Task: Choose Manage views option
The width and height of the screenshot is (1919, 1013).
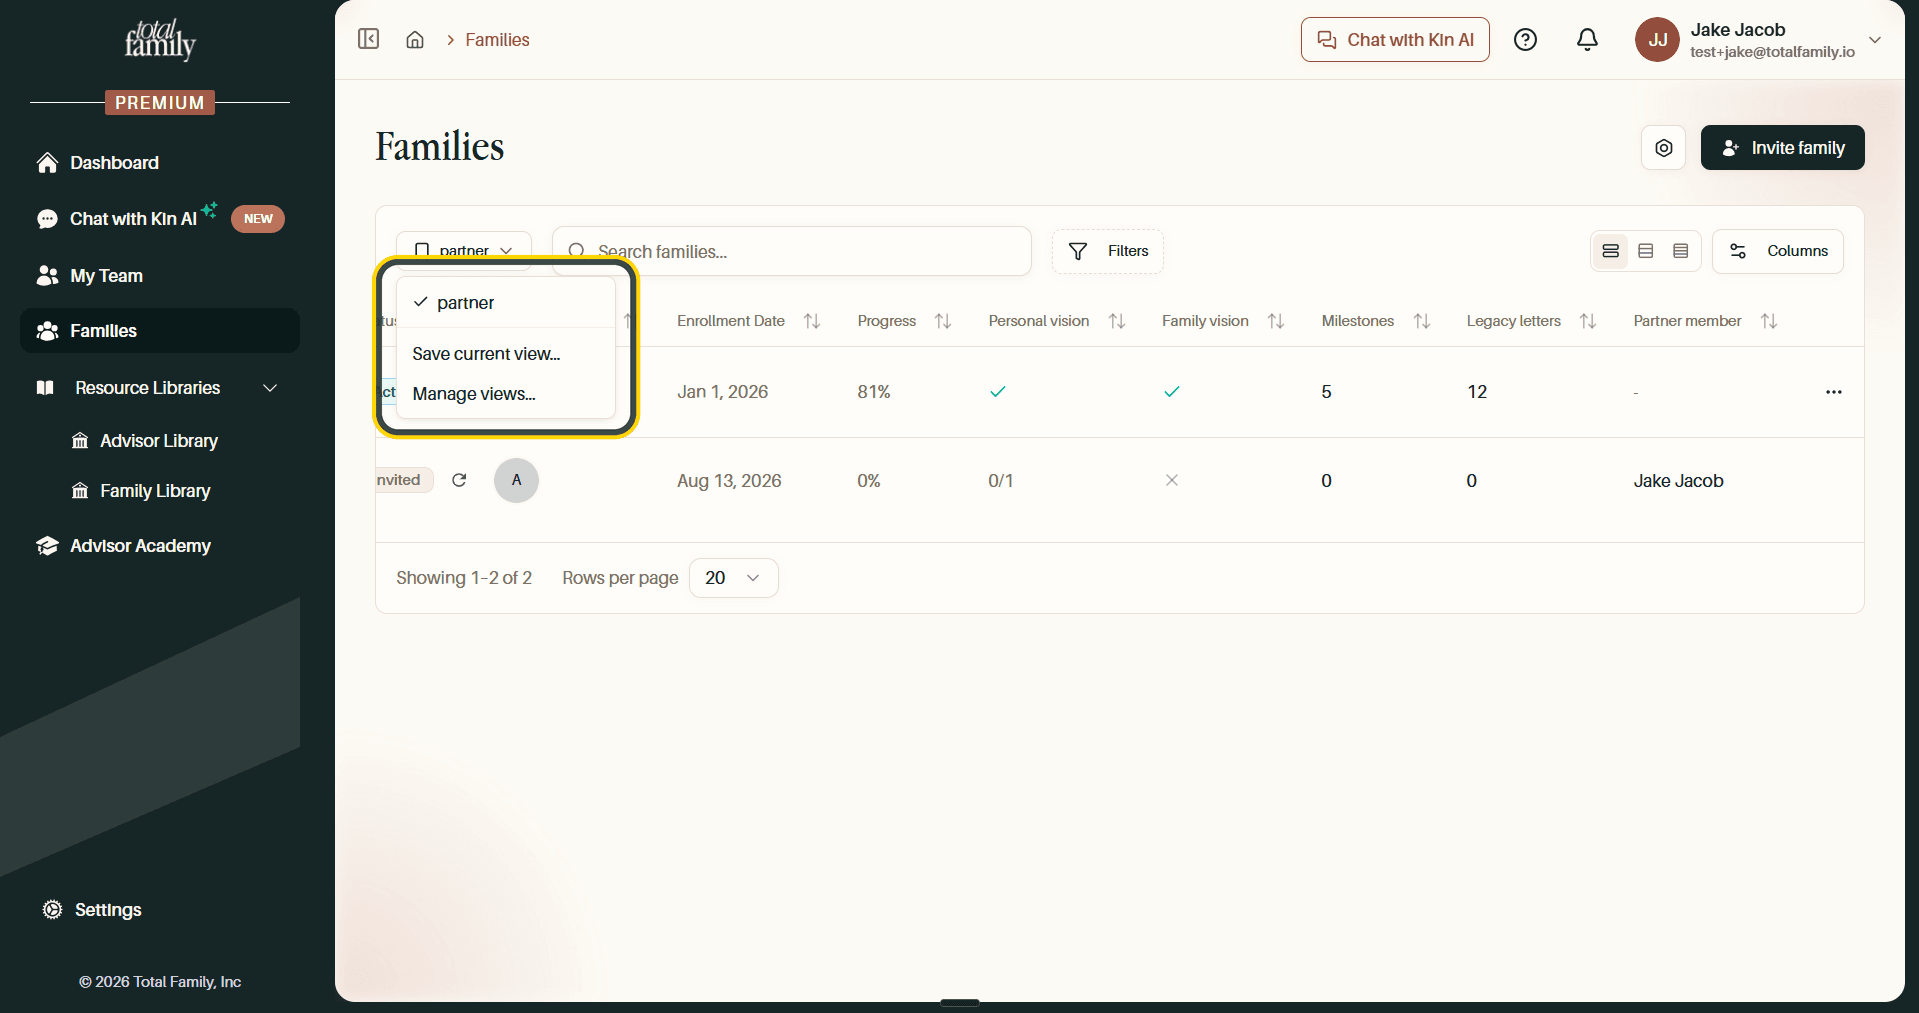Action: point(506,394)
